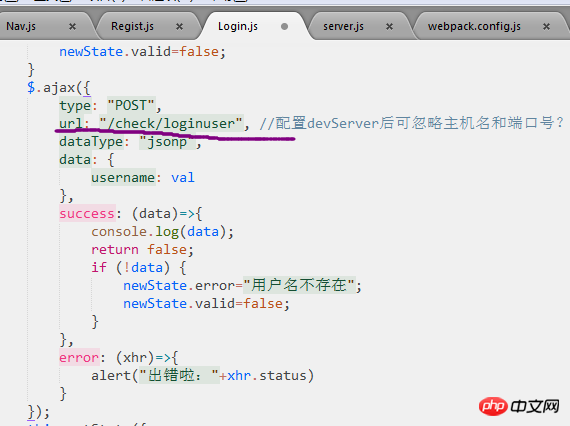Image resolution: width=570 pixels, height=426 pixels.
Task: Switch to the server.js tab
Action: click(x=343, y=27)
